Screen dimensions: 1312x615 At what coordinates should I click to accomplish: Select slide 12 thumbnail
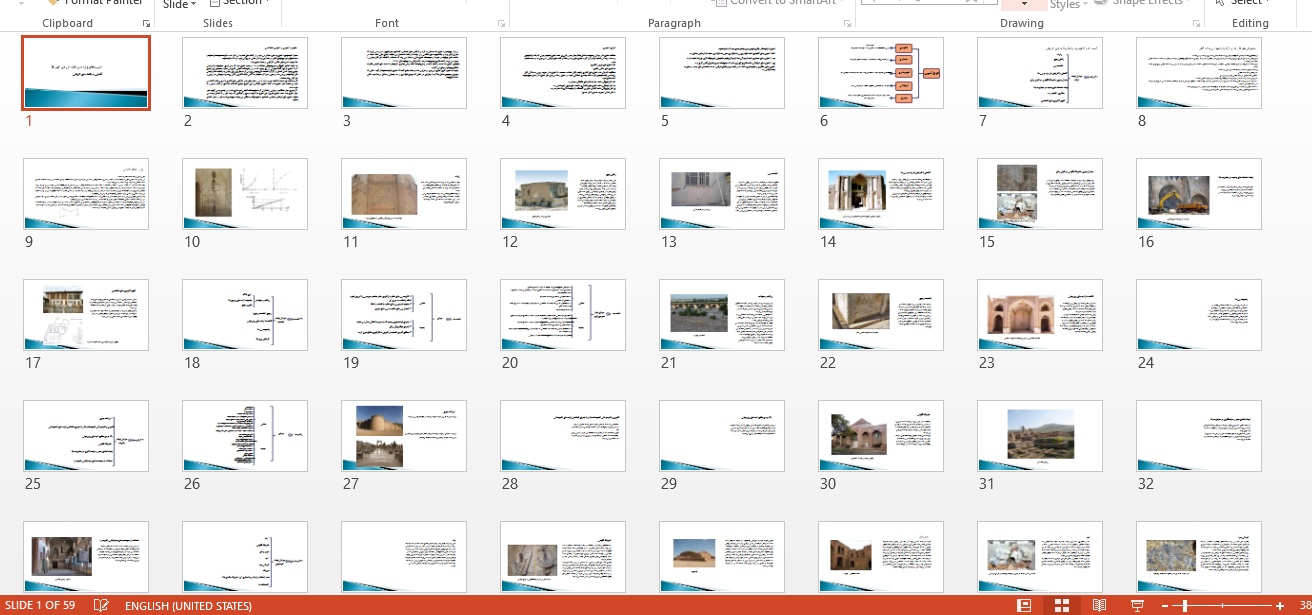[x=563, y=194]
